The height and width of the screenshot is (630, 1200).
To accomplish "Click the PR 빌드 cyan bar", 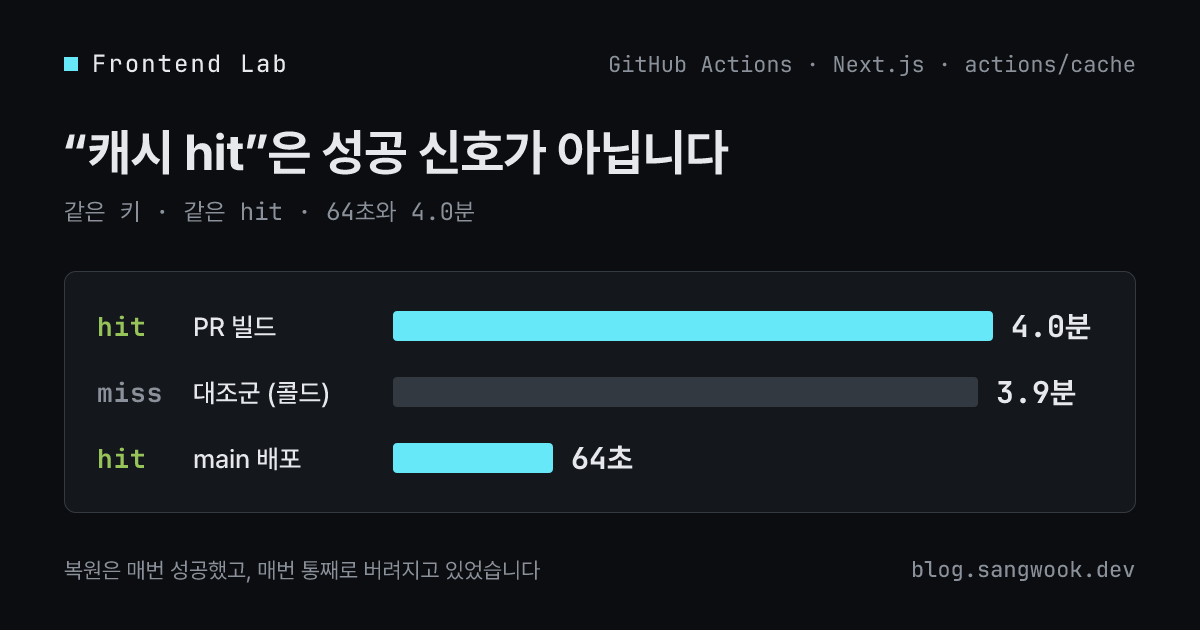I will coord(693,326).
